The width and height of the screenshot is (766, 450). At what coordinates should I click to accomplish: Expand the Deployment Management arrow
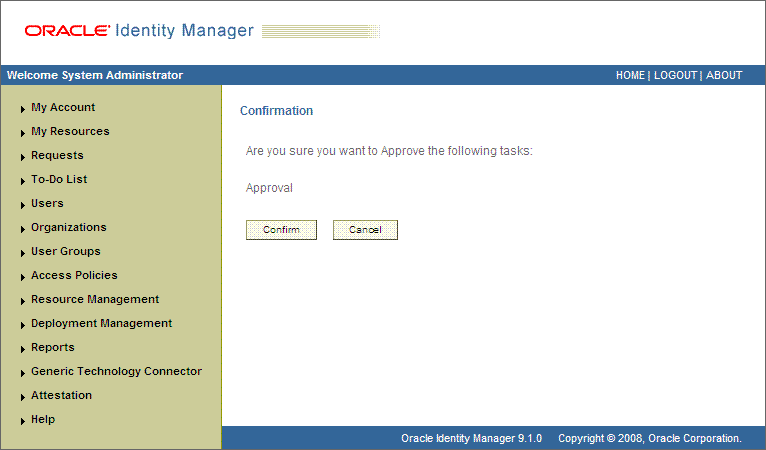pos(22,325)
